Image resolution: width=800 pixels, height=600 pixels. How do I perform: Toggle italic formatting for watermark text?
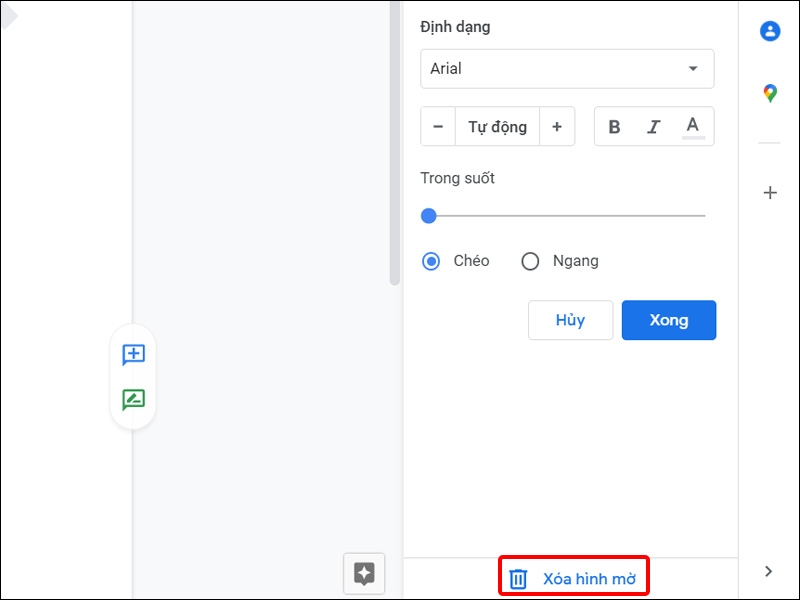[654, 127]
